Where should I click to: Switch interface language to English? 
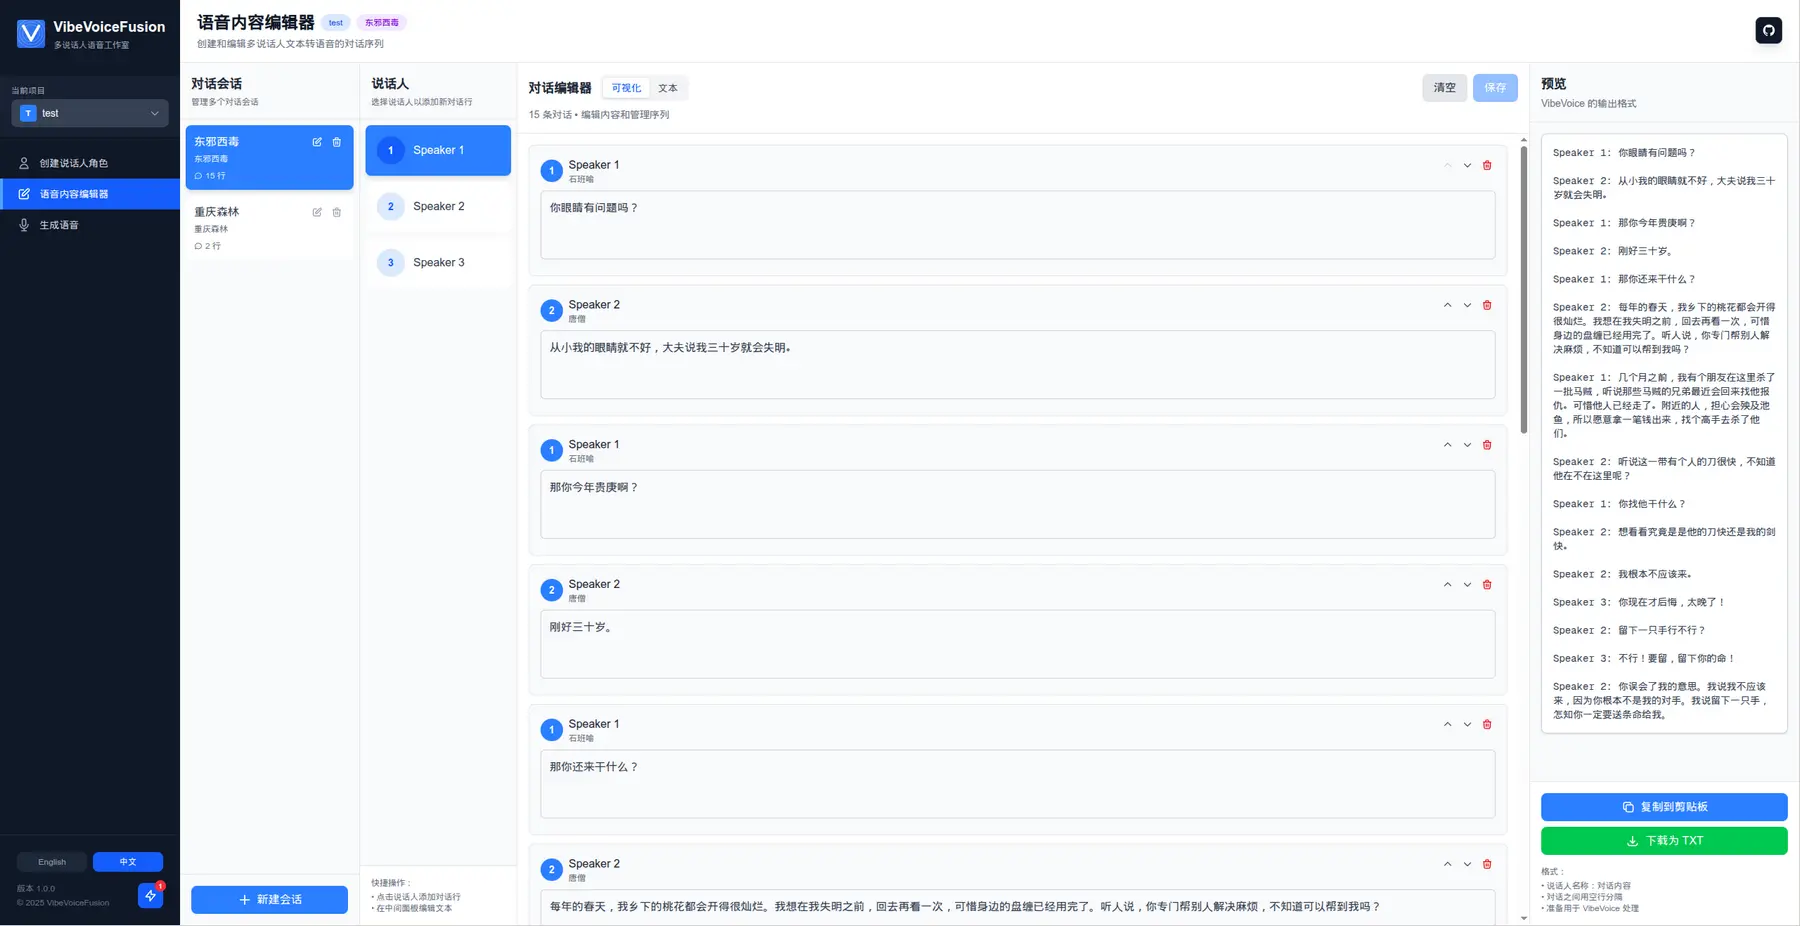click(52, 862)
